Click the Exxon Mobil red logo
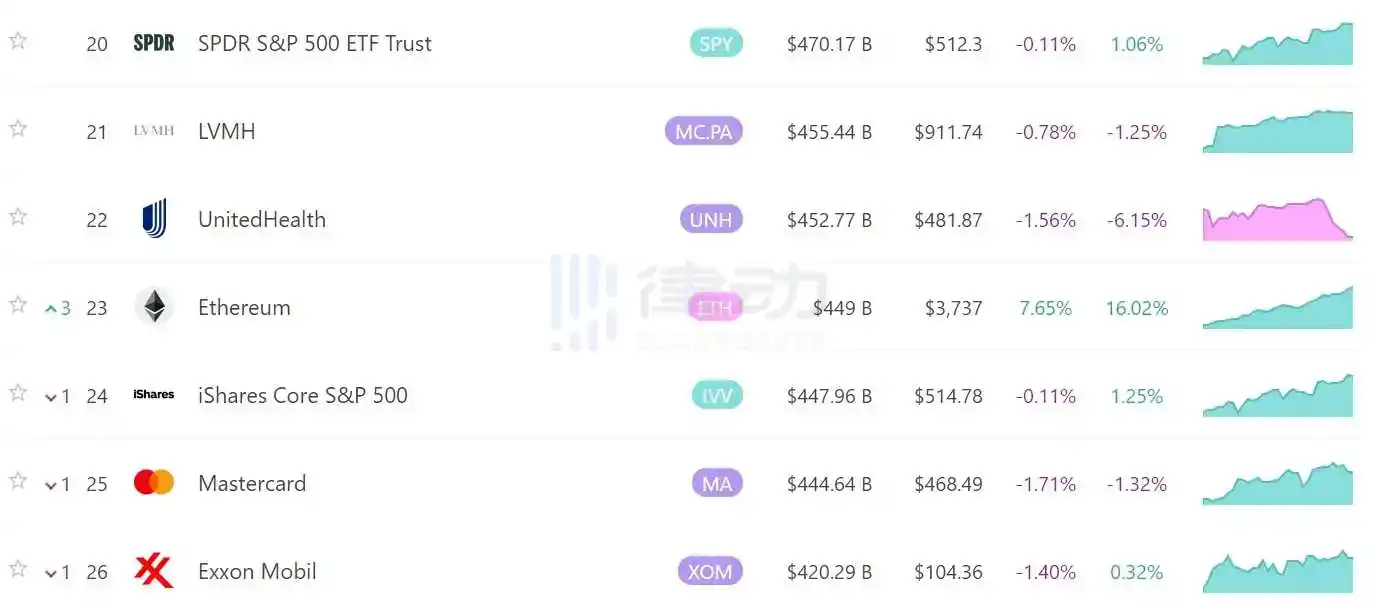The image size is (1377, 605). (x=154, y=571)
